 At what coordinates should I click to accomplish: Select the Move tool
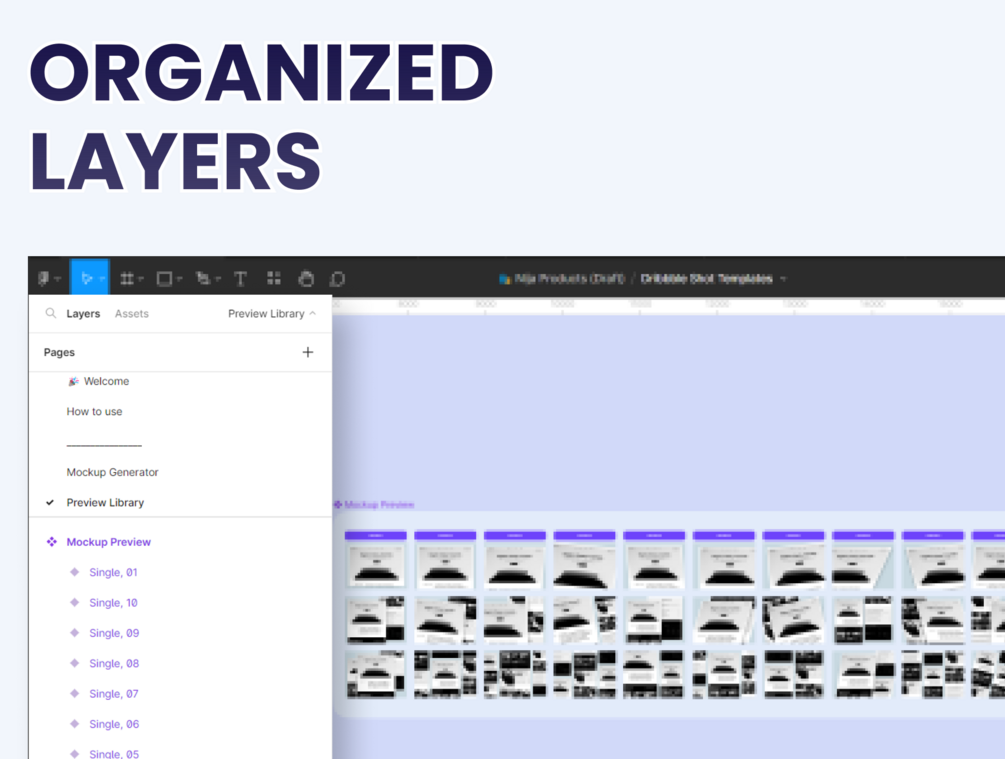click(x=87, y=278)
